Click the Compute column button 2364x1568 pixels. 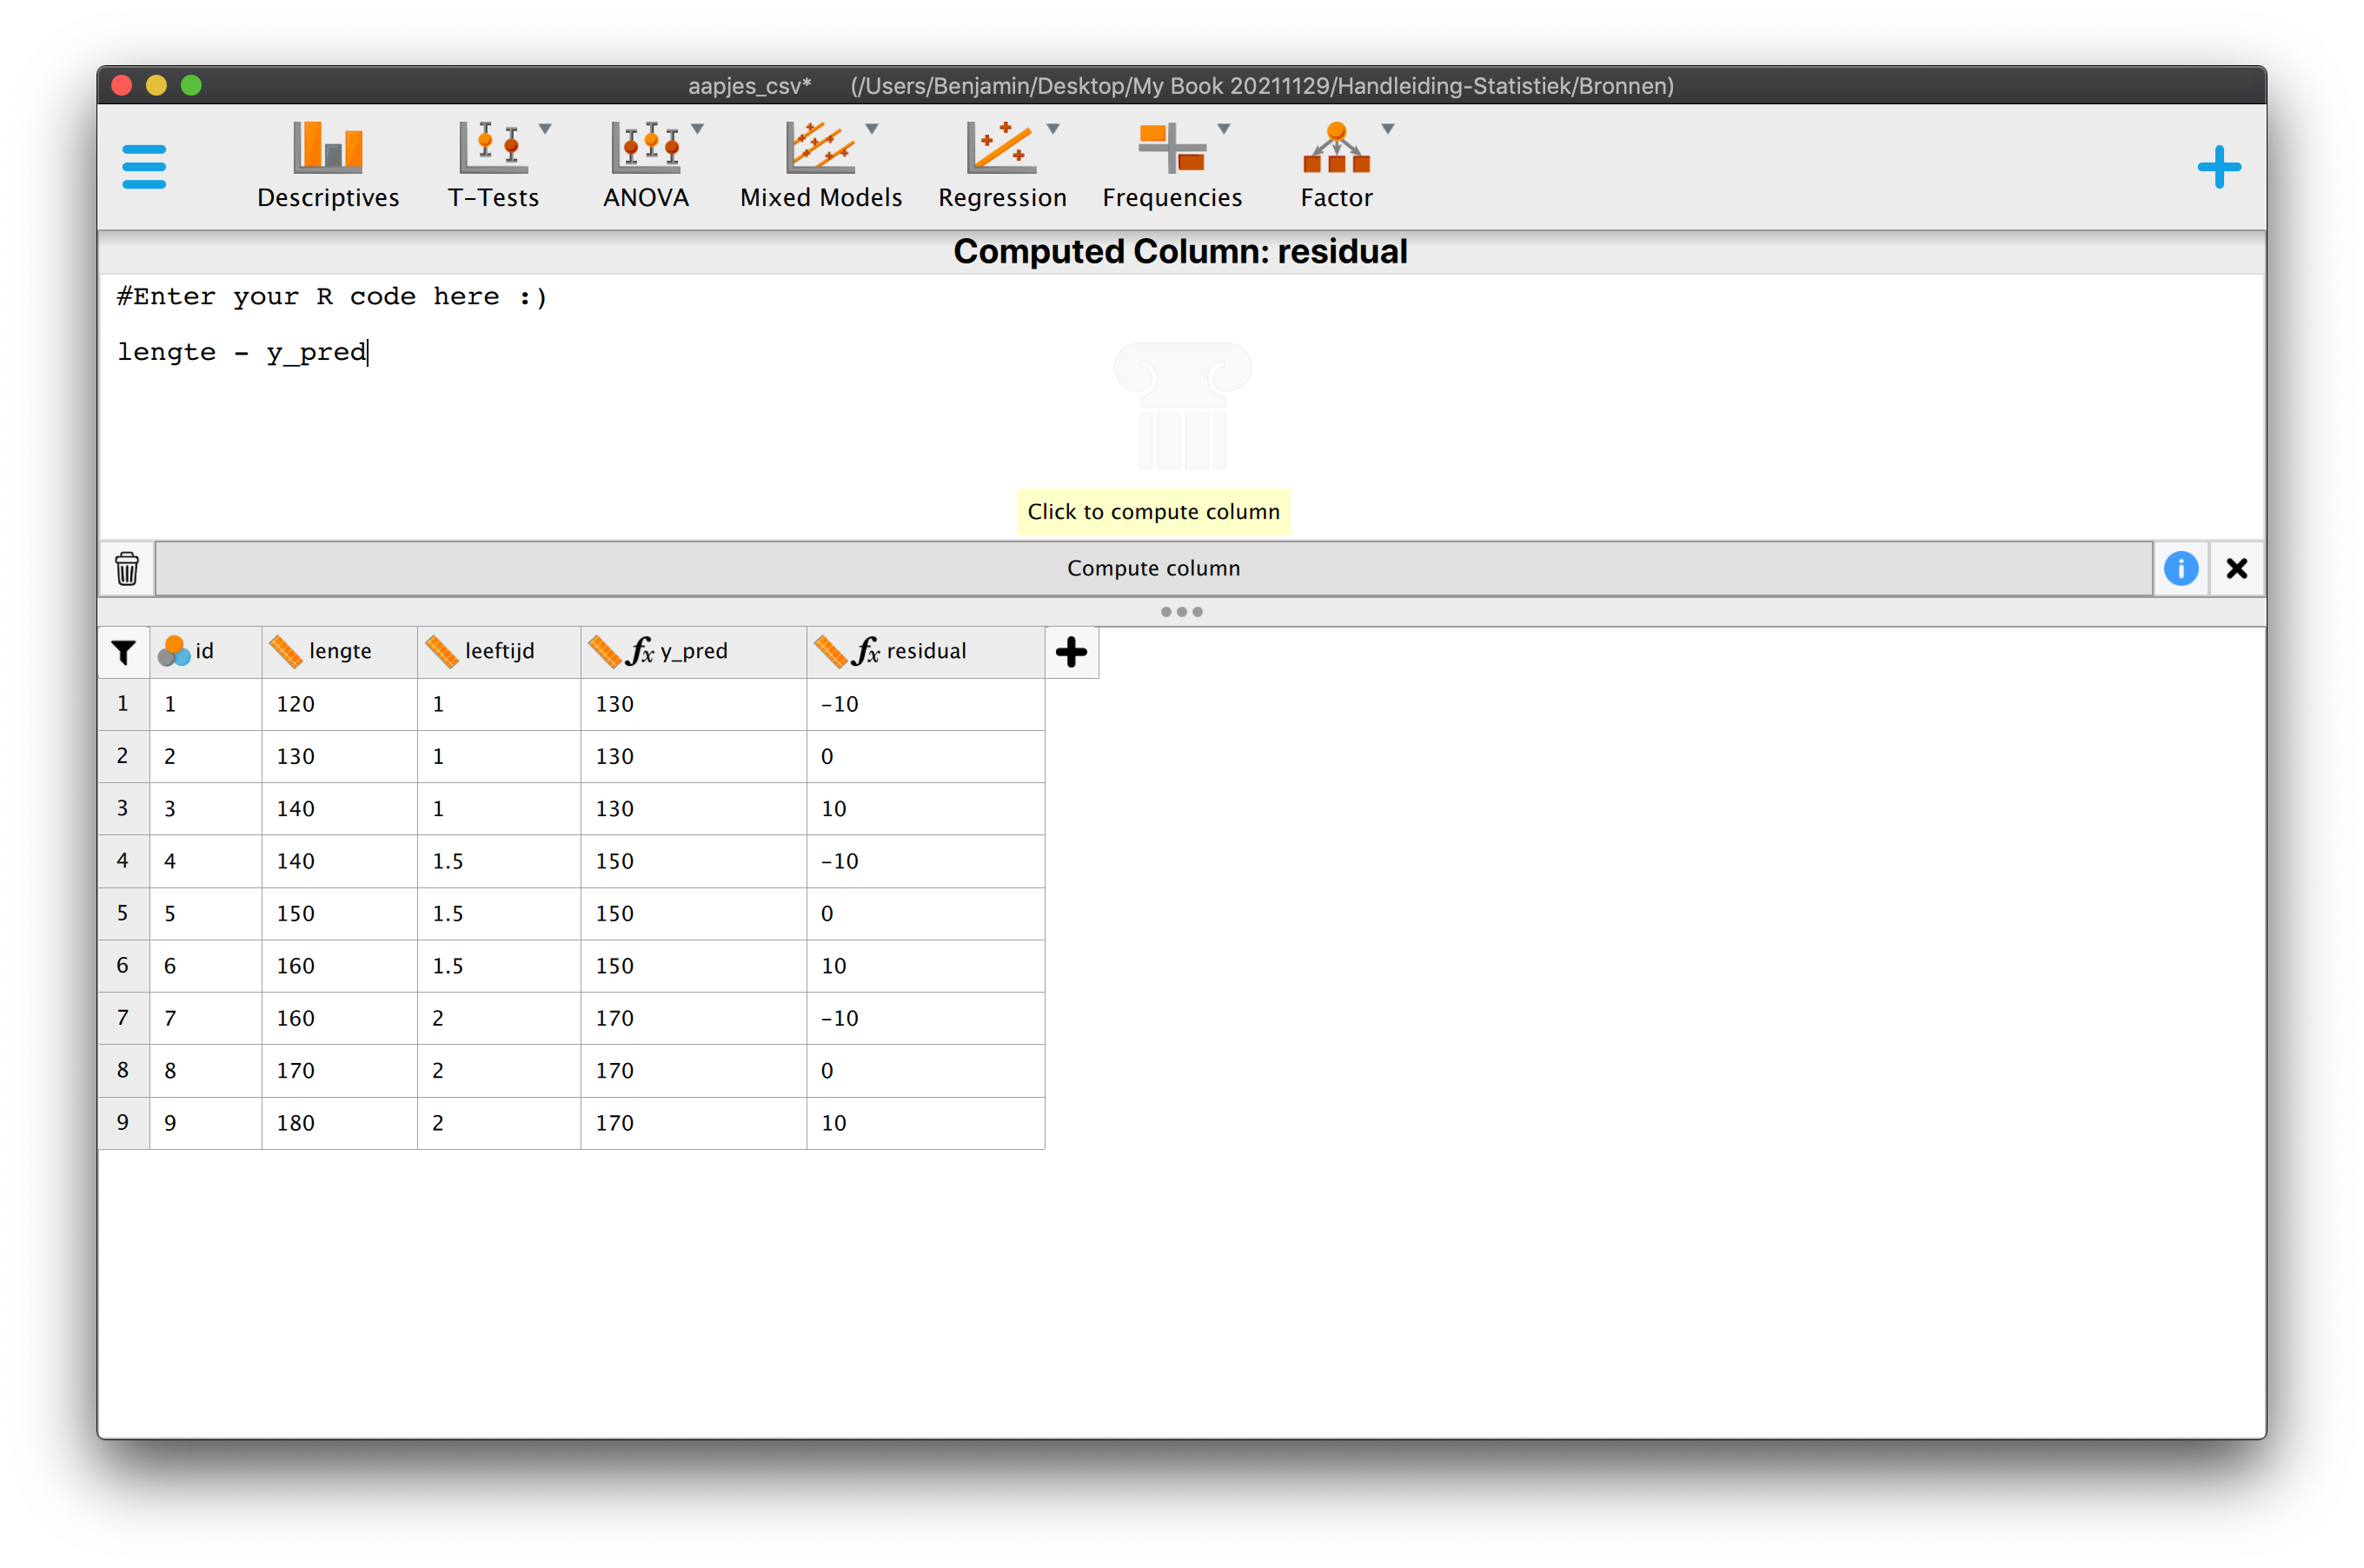tap(1153, 568)
